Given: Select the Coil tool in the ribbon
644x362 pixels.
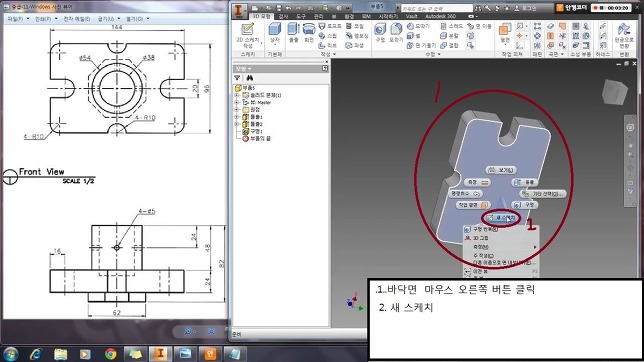Looking at the screenshot, I should (355, 26).
